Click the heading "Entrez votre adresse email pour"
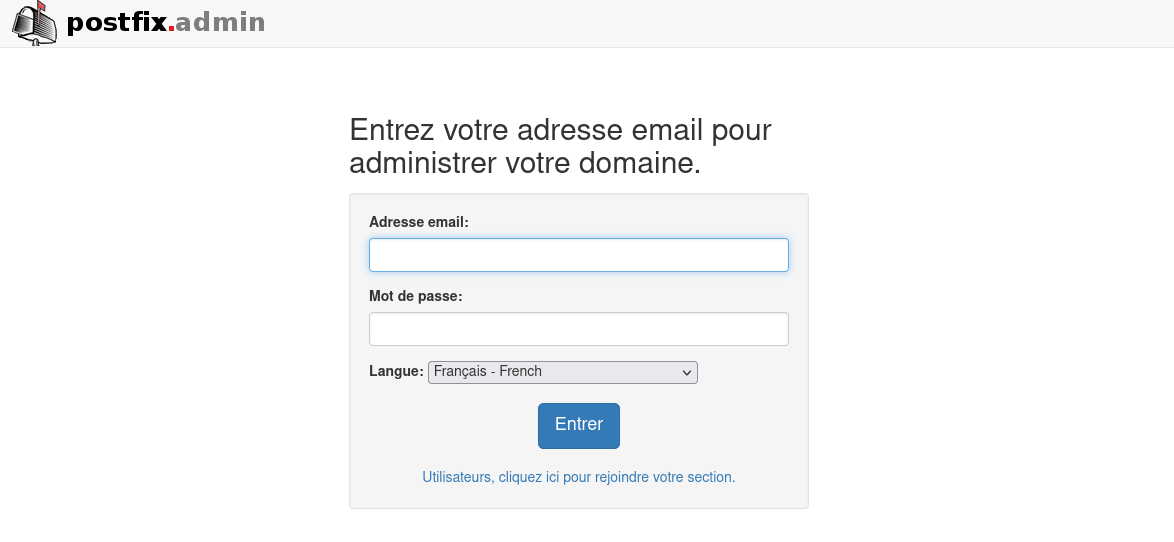Screen dimensions: 1174x542 pos(560,130)
